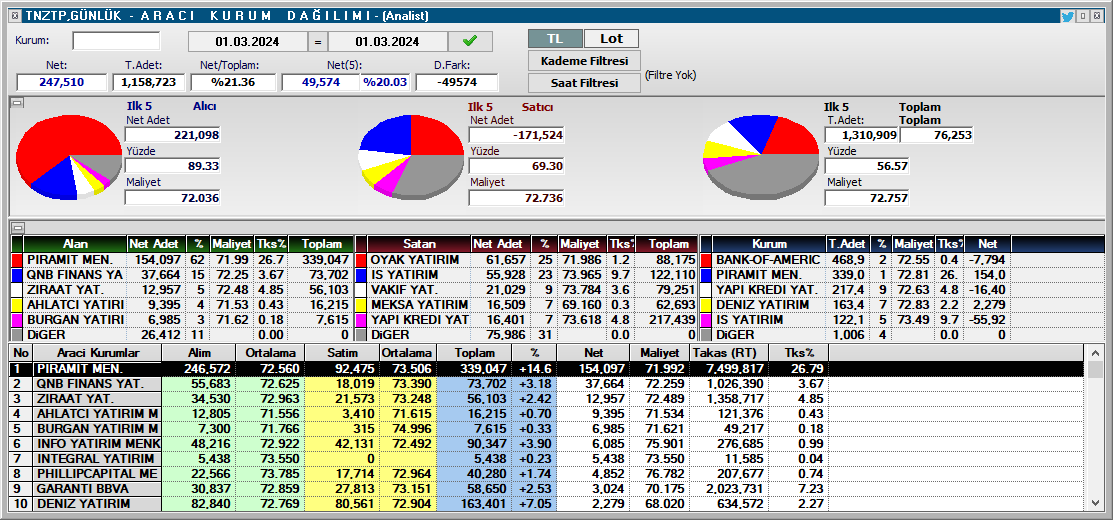Click Net(5) value 49,574
Image resolution: width=1113 pixels, height=520 pixels.
point(322,82)
